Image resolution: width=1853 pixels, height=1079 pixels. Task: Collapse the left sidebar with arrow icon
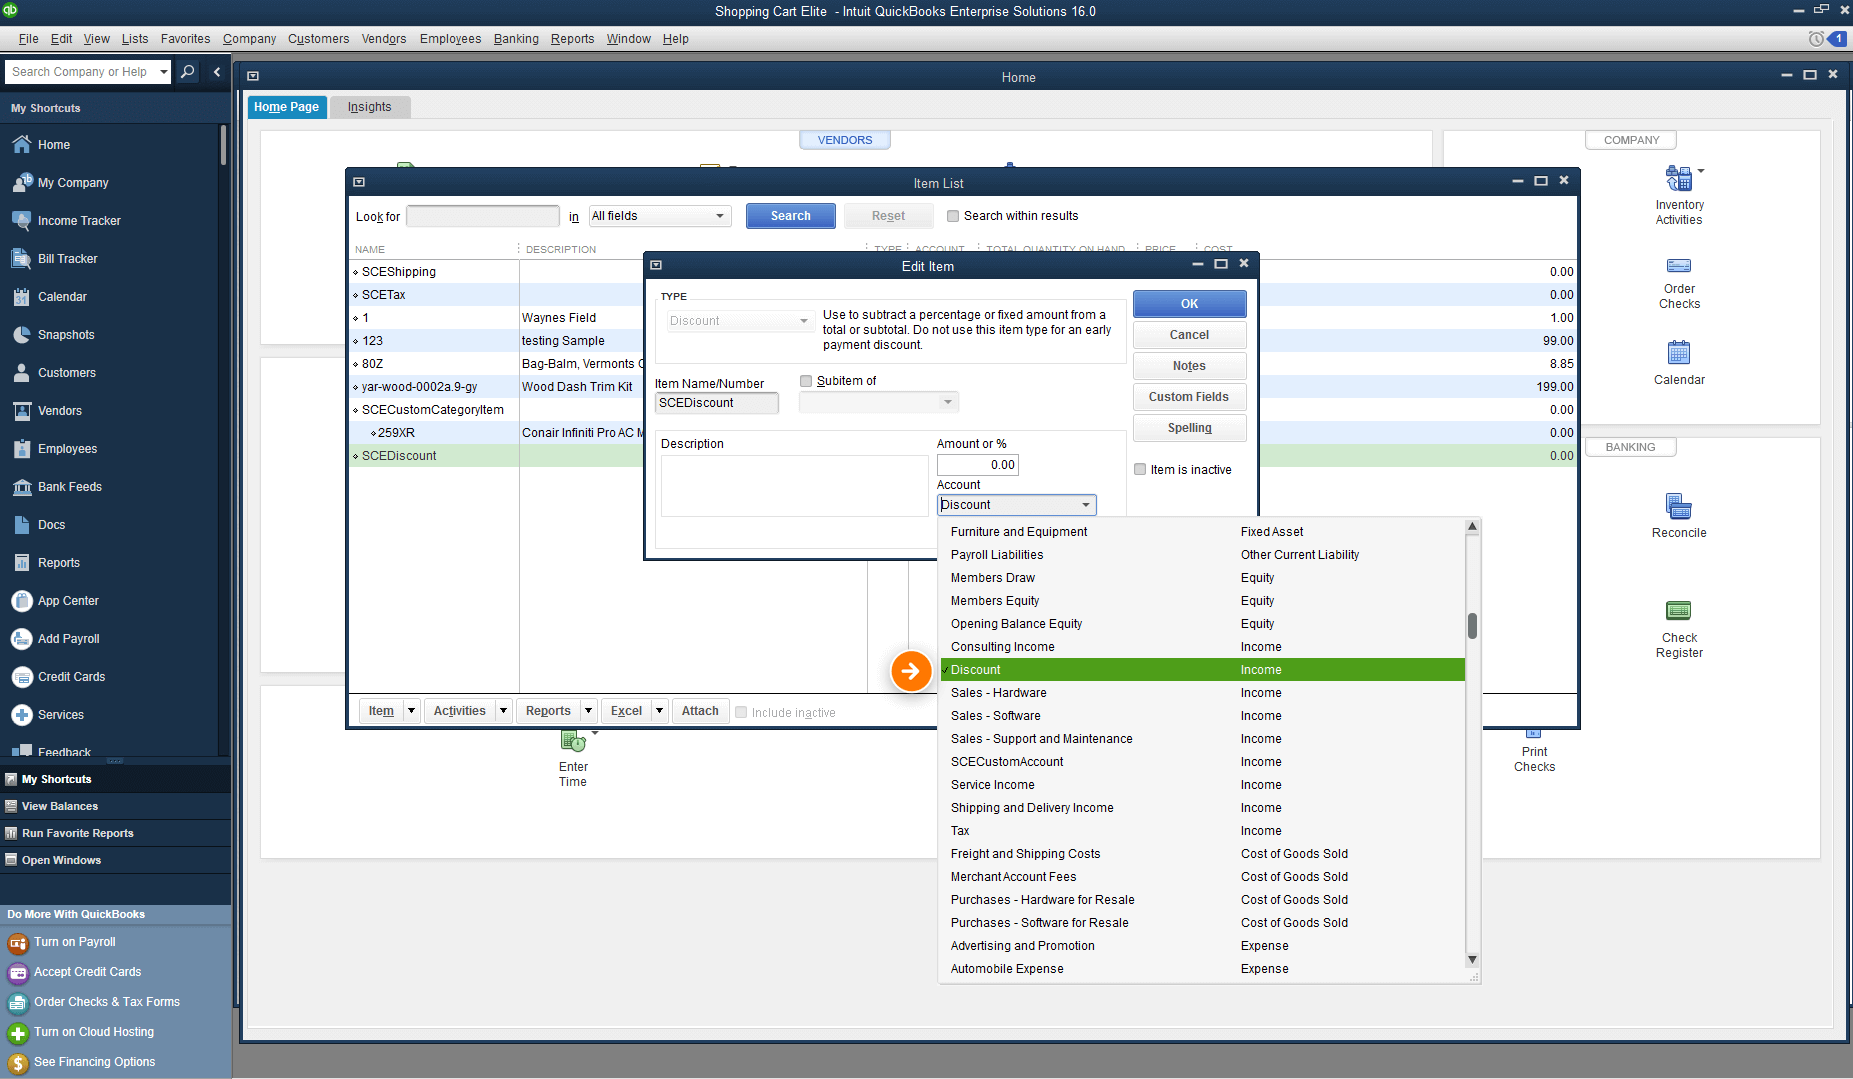tap(217, 72)
